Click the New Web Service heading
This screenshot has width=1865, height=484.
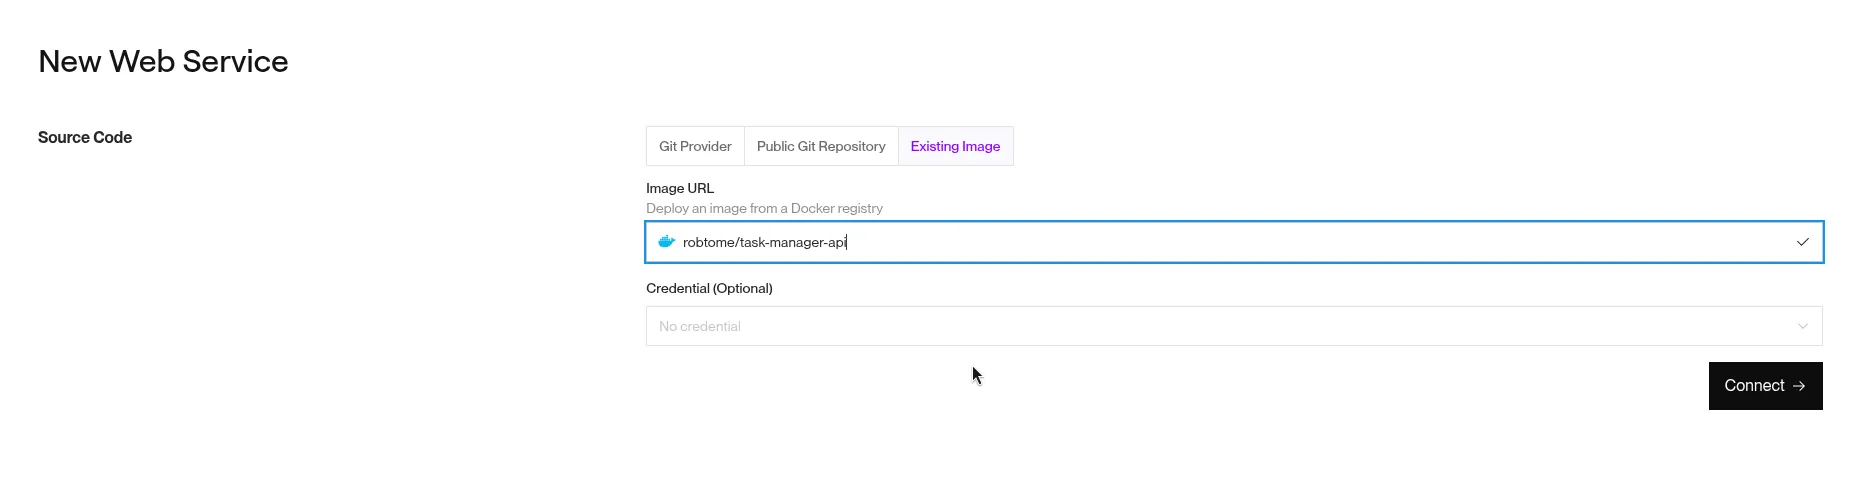(163, 62)
